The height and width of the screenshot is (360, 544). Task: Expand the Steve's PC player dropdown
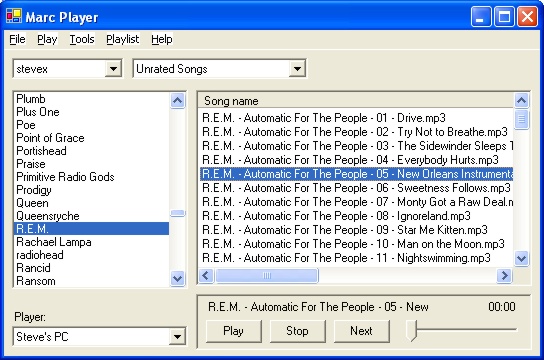[177, 336]
